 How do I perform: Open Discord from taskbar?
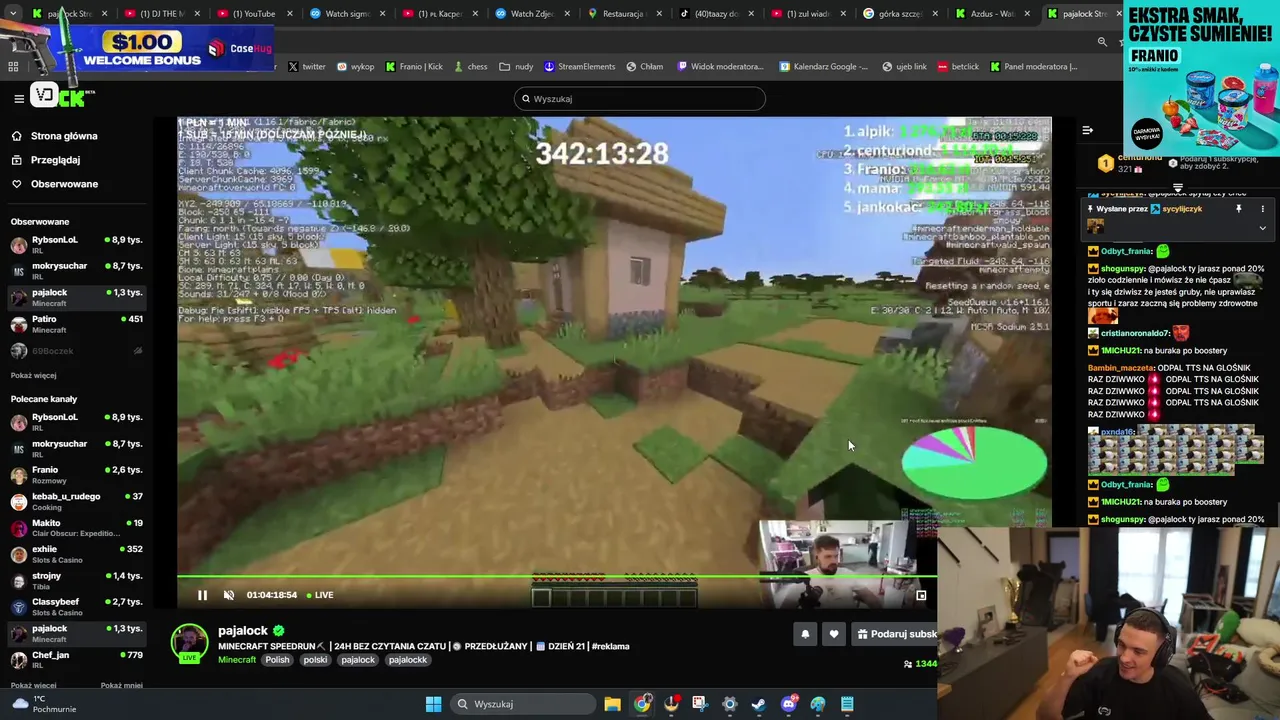(x=789, y=704)
